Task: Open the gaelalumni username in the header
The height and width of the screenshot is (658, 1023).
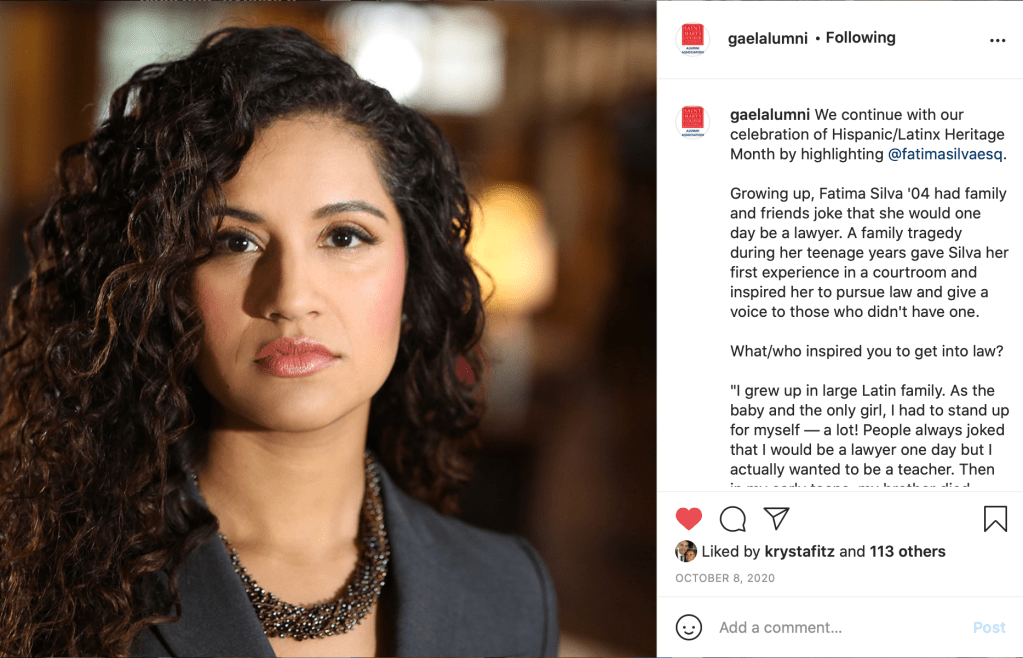Action: coord(767,38)
